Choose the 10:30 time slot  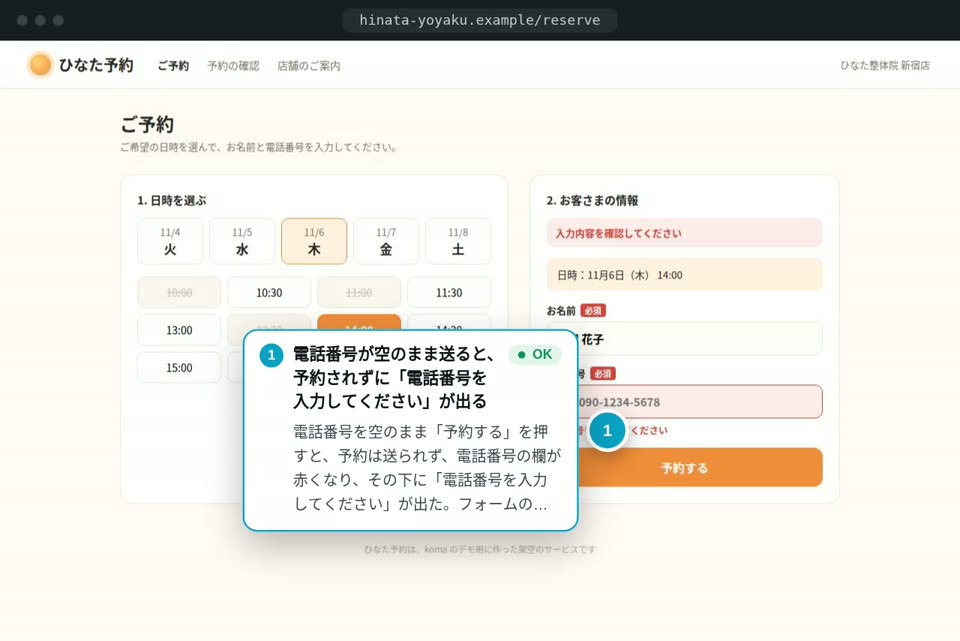coord(269,292)
